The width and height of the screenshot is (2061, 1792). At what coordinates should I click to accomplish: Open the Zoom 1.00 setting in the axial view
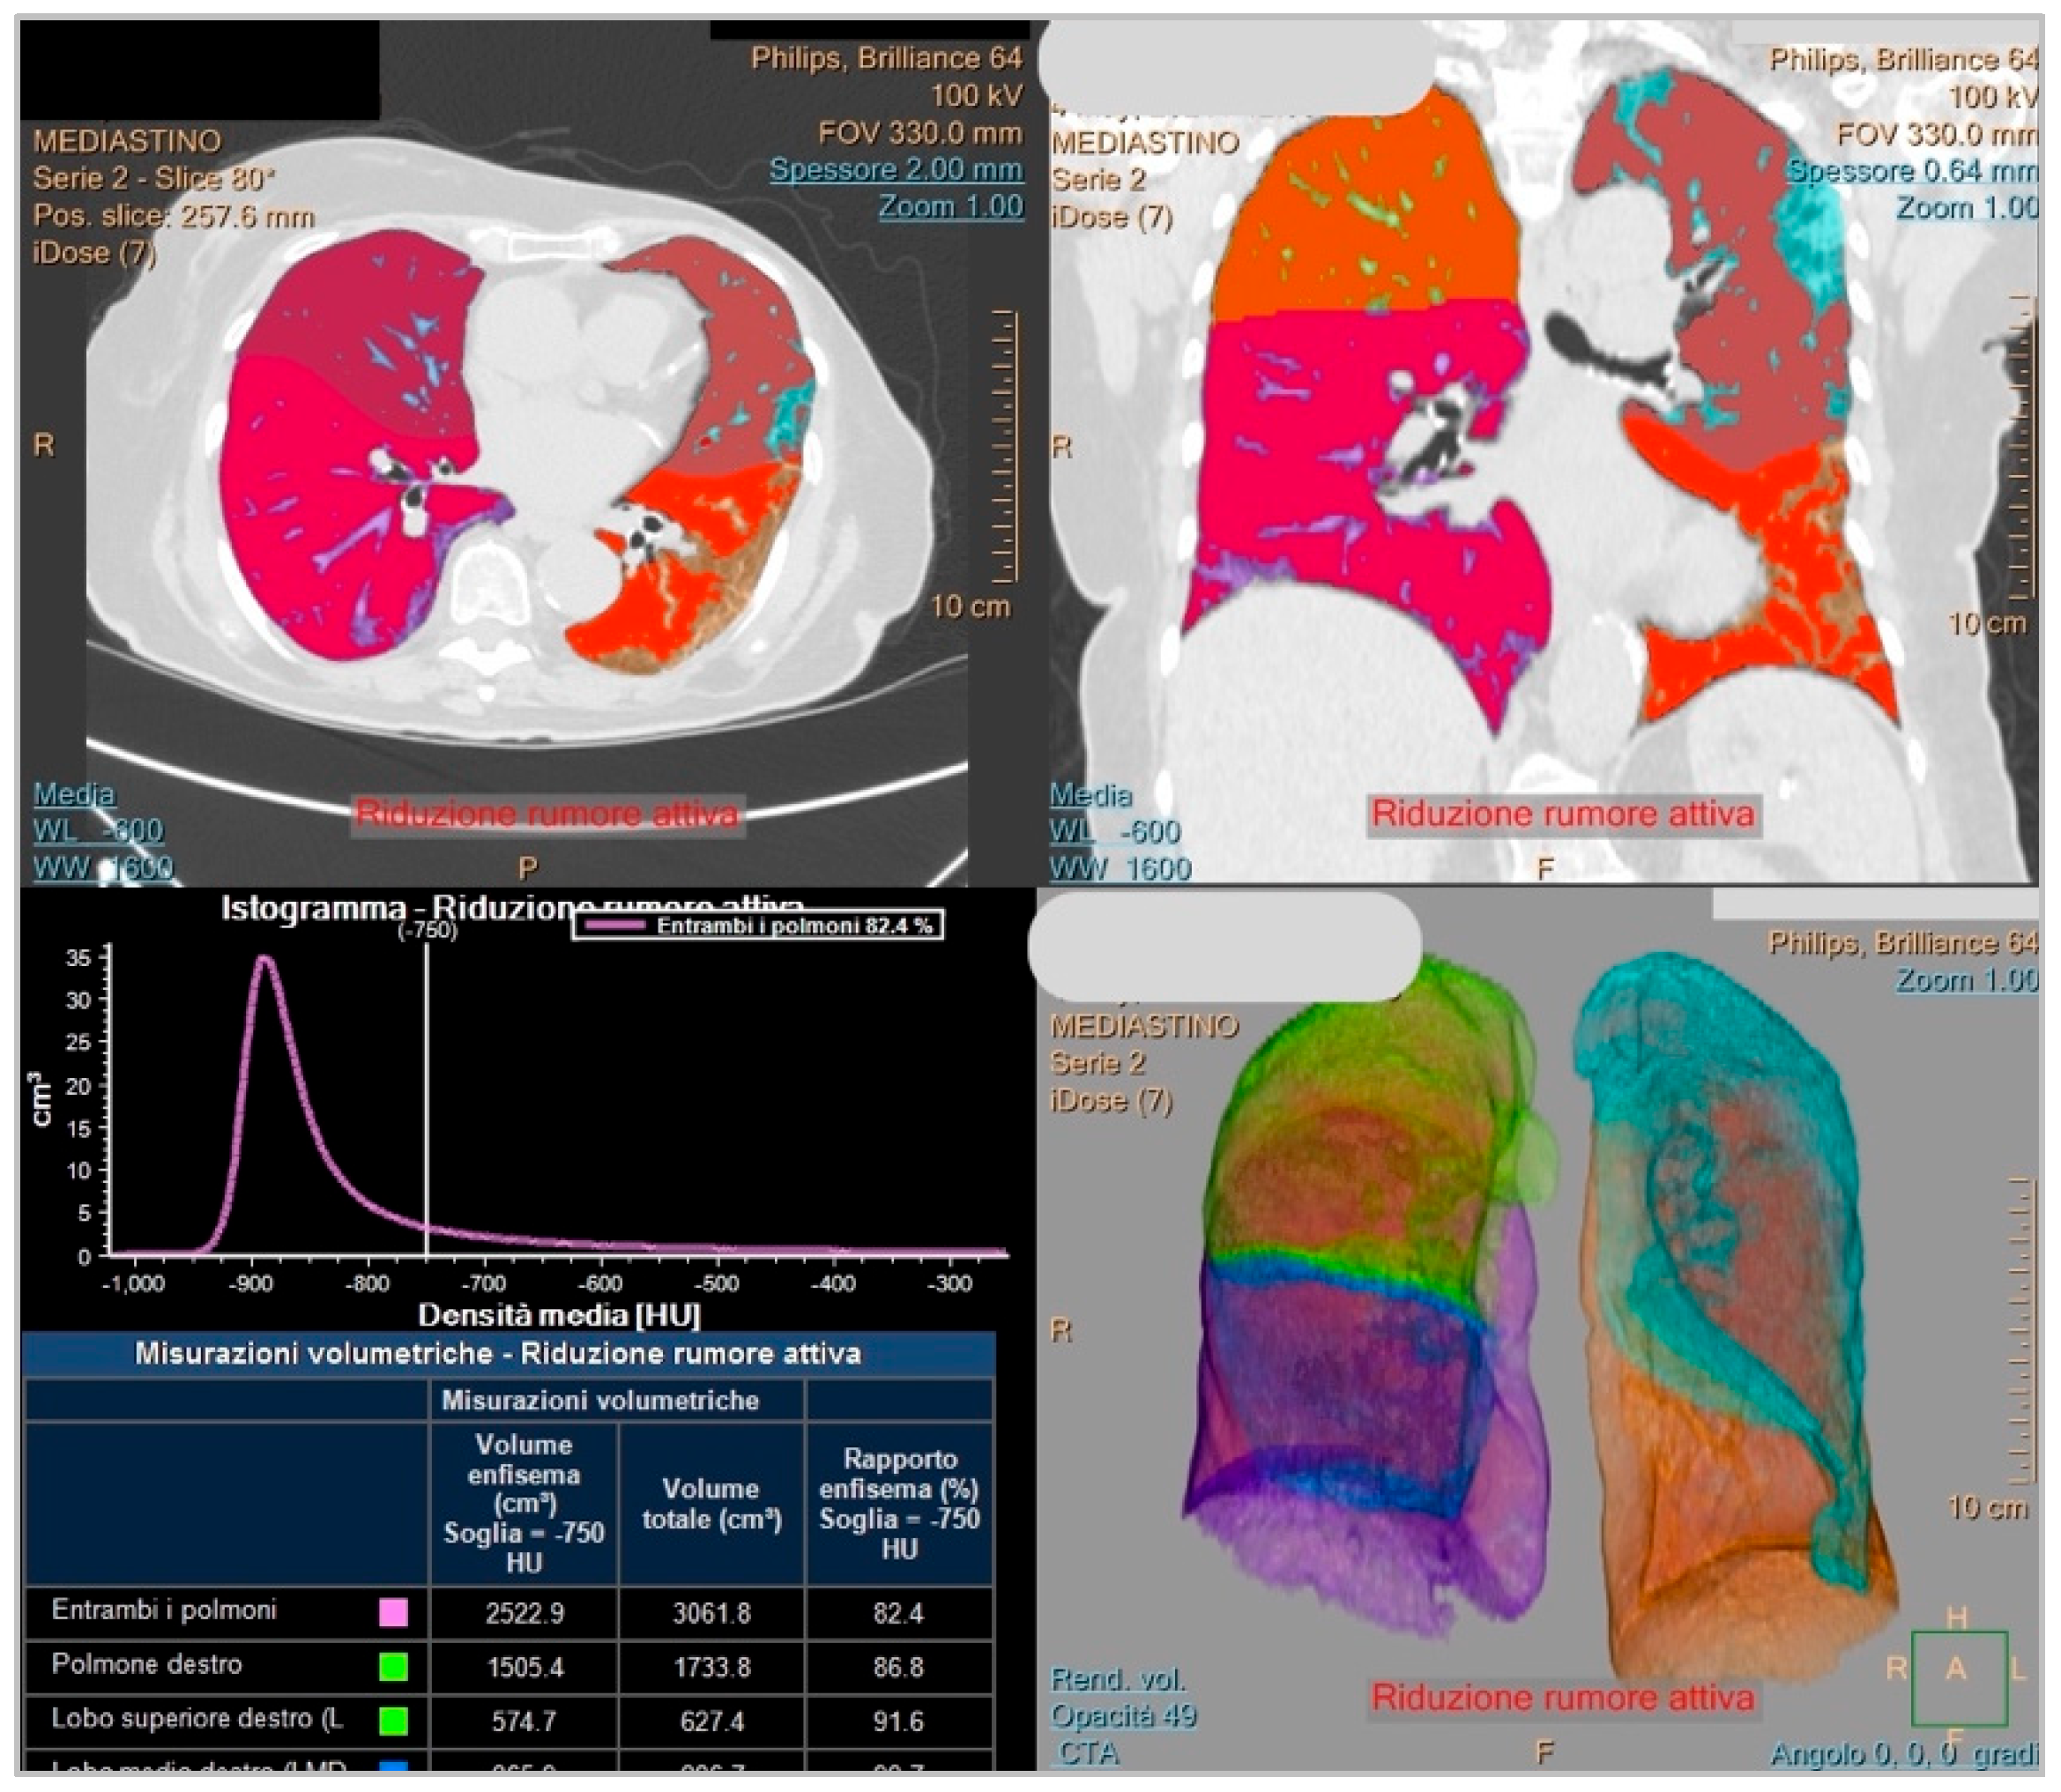pos(950,207)
